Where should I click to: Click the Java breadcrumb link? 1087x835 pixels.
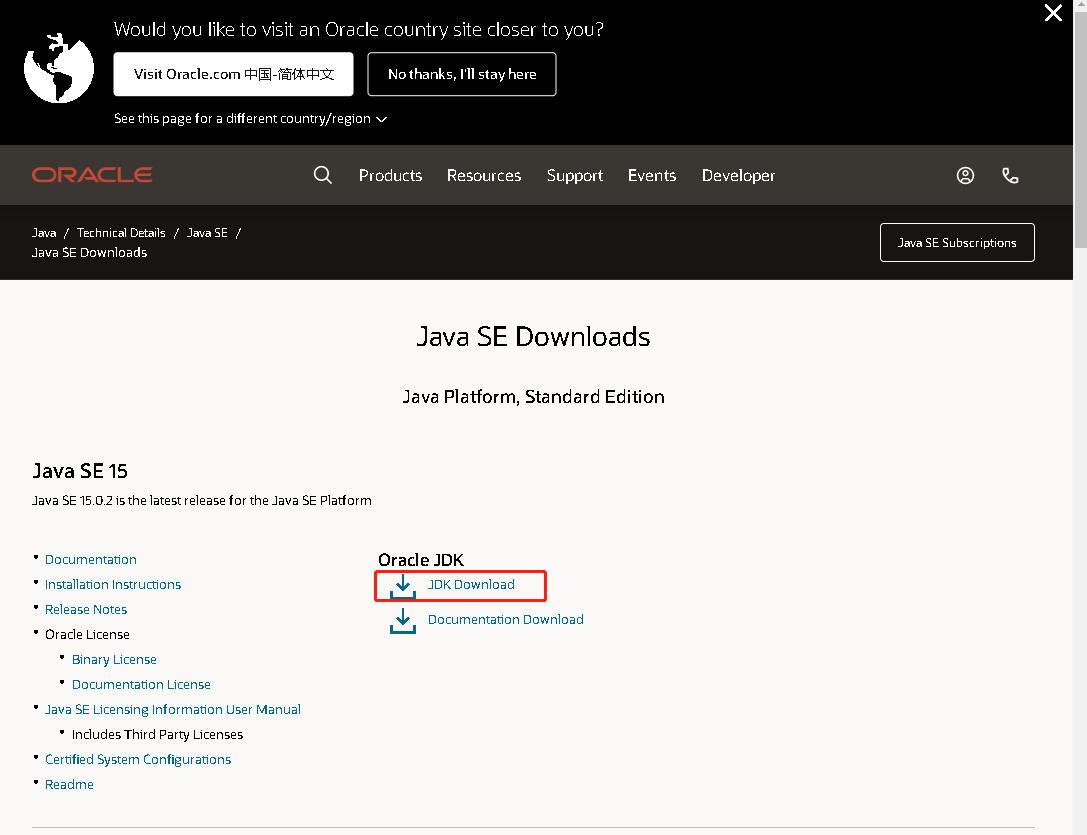click(x=44, y=232)
